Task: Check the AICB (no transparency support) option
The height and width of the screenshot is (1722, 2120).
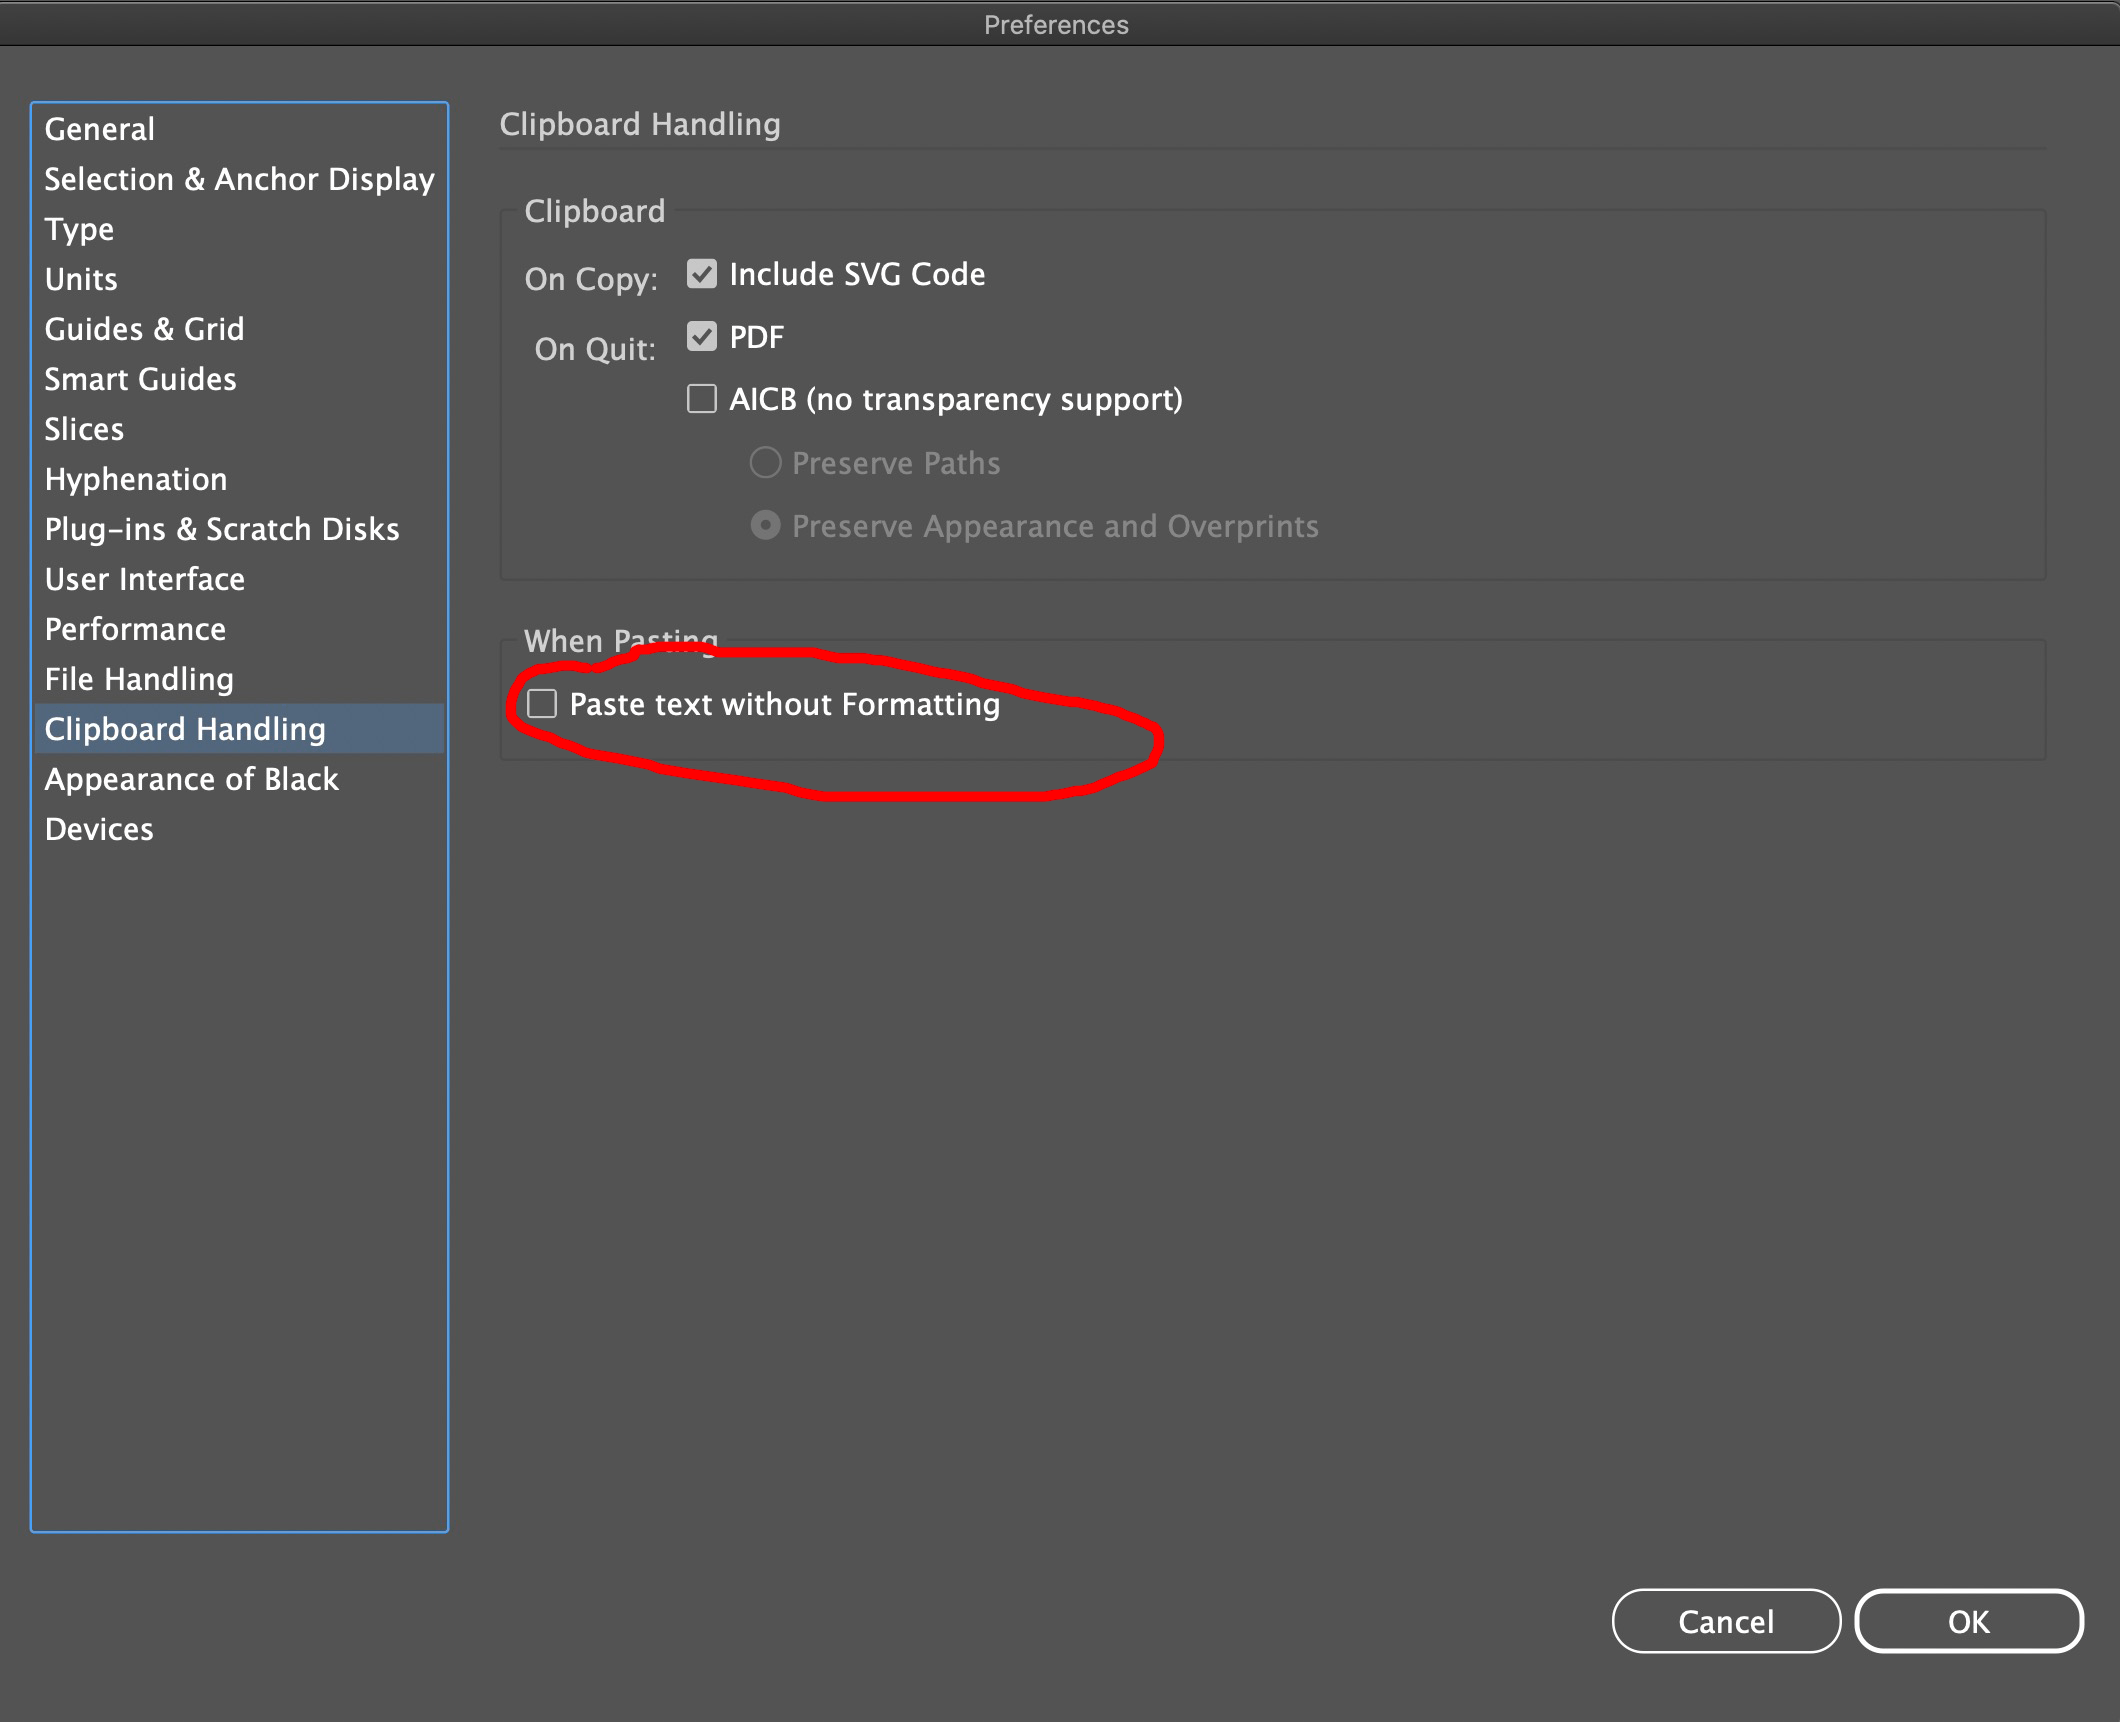Action: (x=701, y=399)
